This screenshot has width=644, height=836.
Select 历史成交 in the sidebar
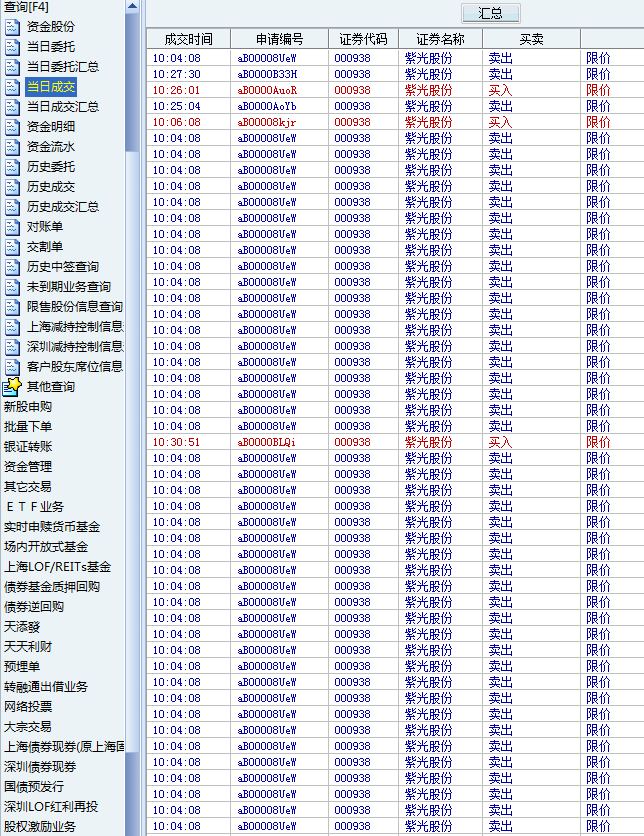click(x=51, y=187)
